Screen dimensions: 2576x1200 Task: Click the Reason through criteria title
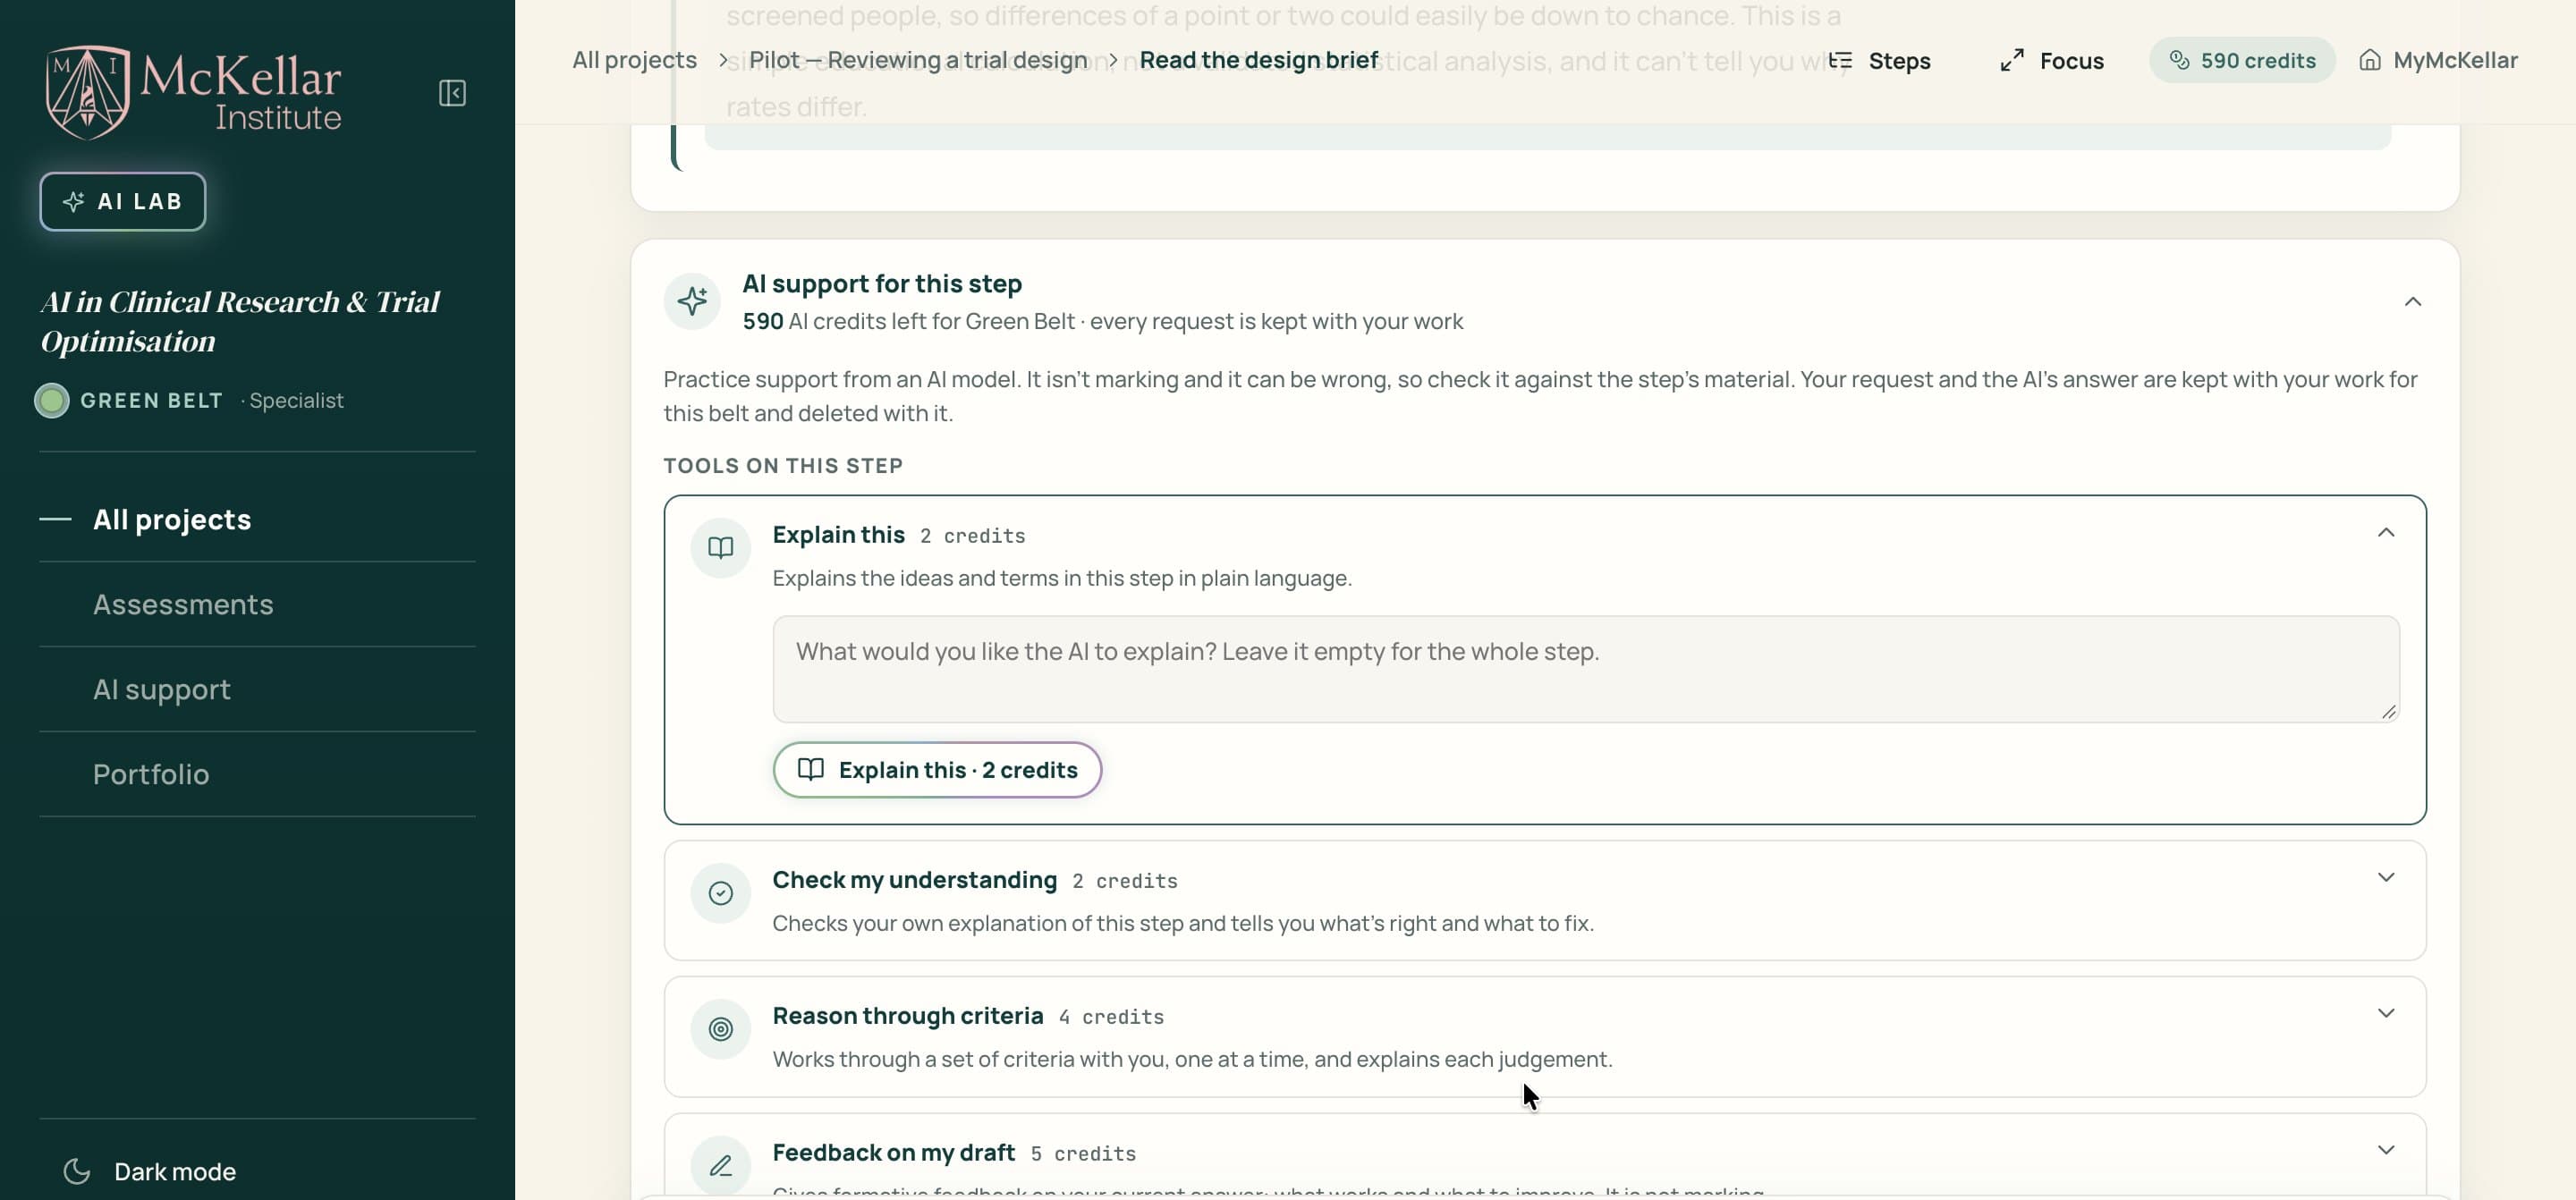907,1016
